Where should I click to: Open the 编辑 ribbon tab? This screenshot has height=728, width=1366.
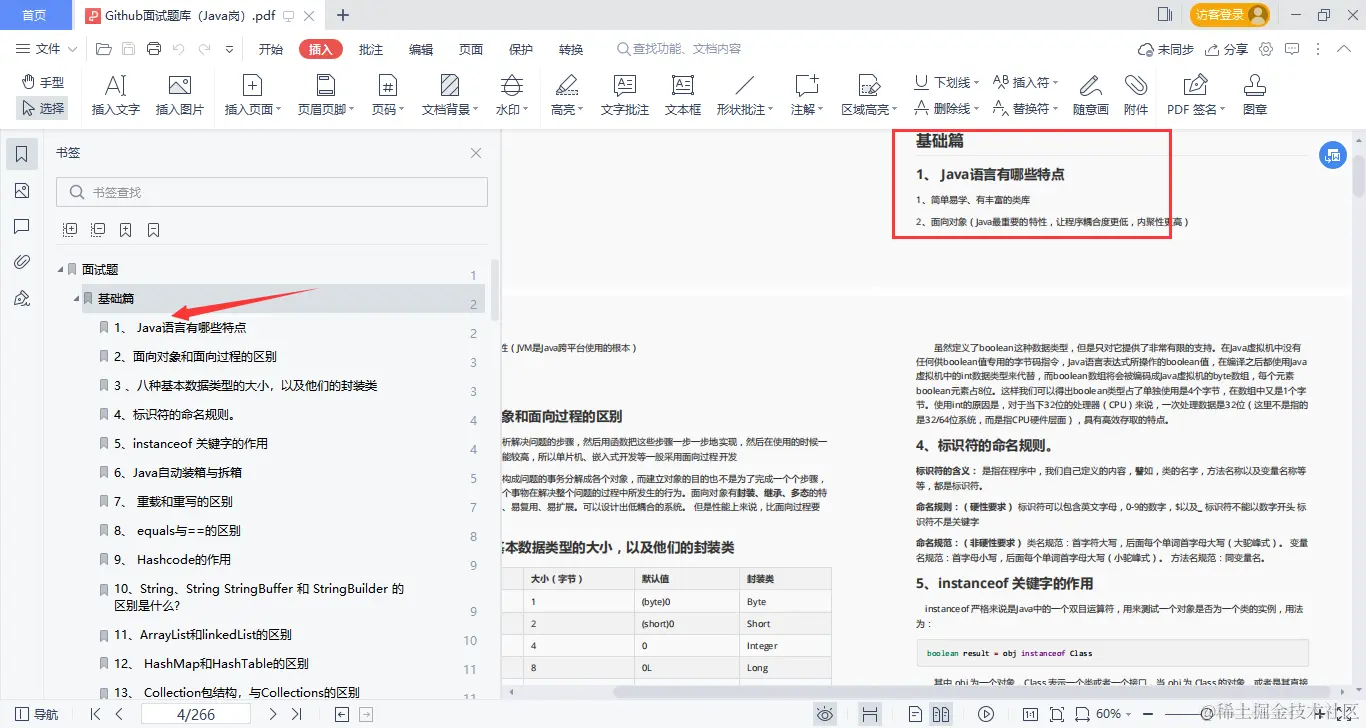click(x=420, y=47)
